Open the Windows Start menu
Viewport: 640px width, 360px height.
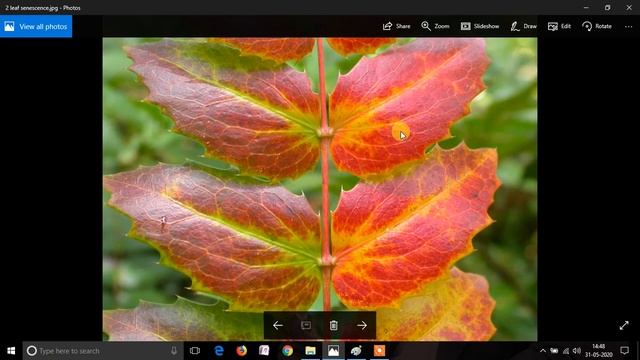11,351
